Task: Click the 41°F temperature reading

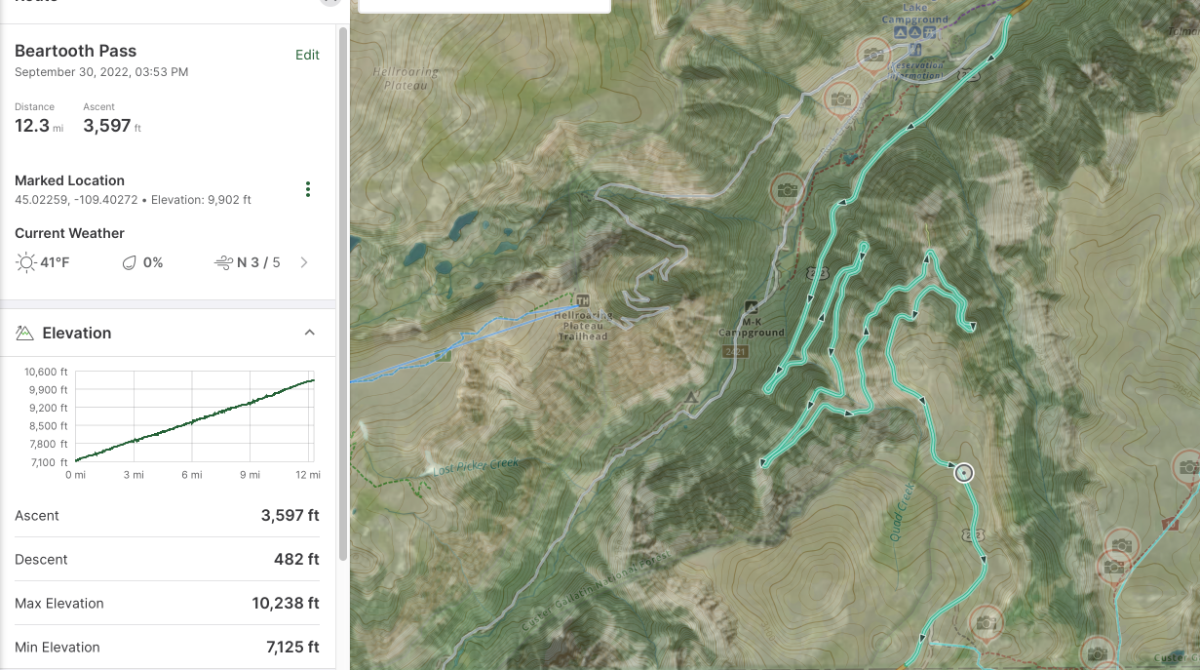Action: 55,263
